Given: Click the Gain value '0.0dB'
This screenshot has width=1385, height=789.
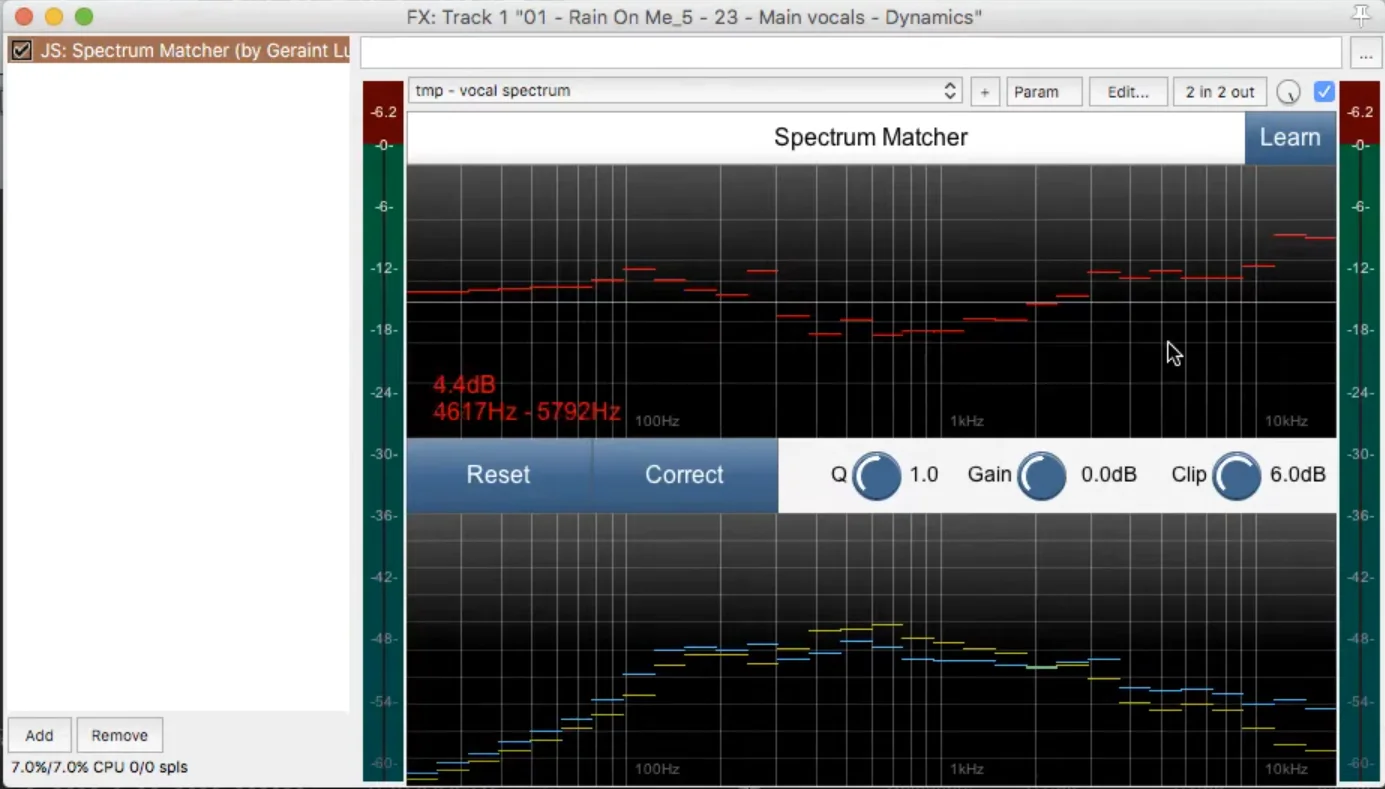Looking at the screenshot, I should point(1109,475).
